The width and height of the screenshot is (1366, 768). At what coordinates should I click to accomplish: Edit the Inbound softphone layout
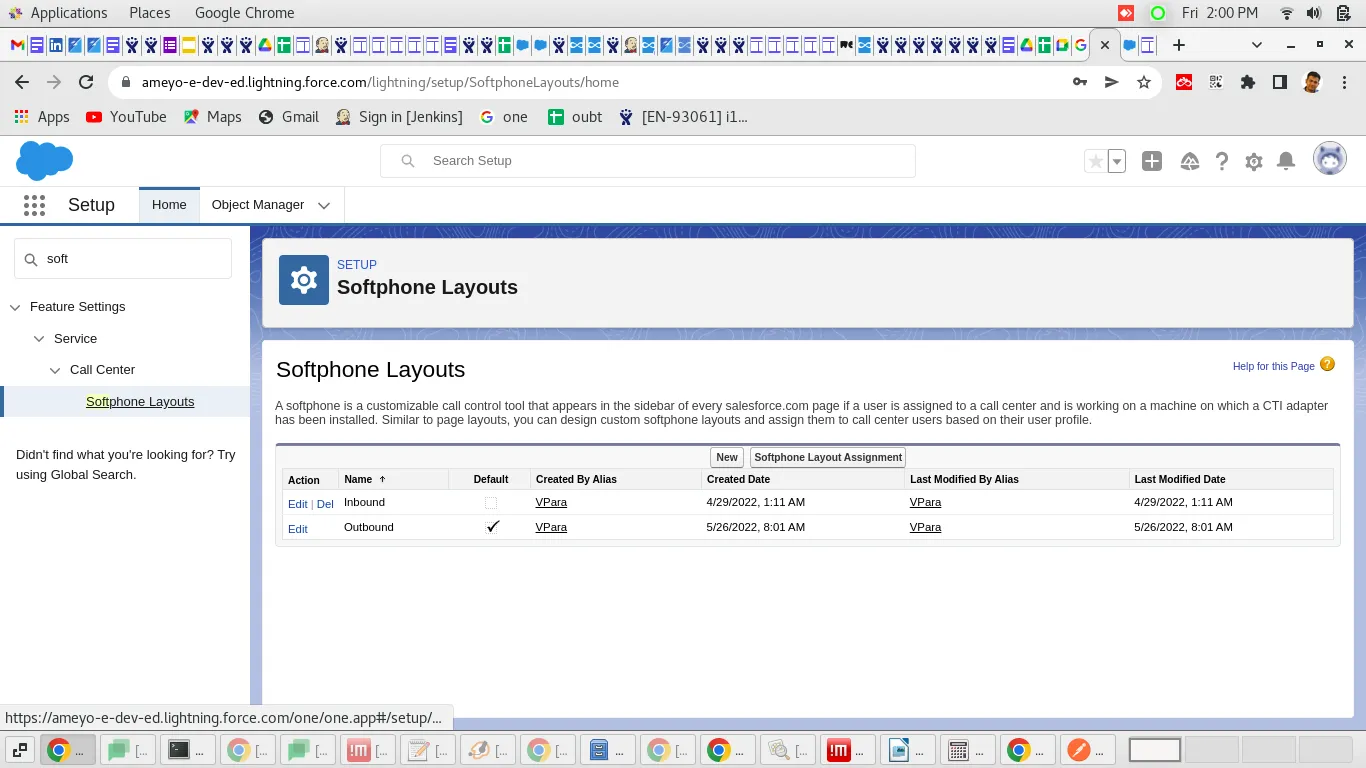(298, 504)
